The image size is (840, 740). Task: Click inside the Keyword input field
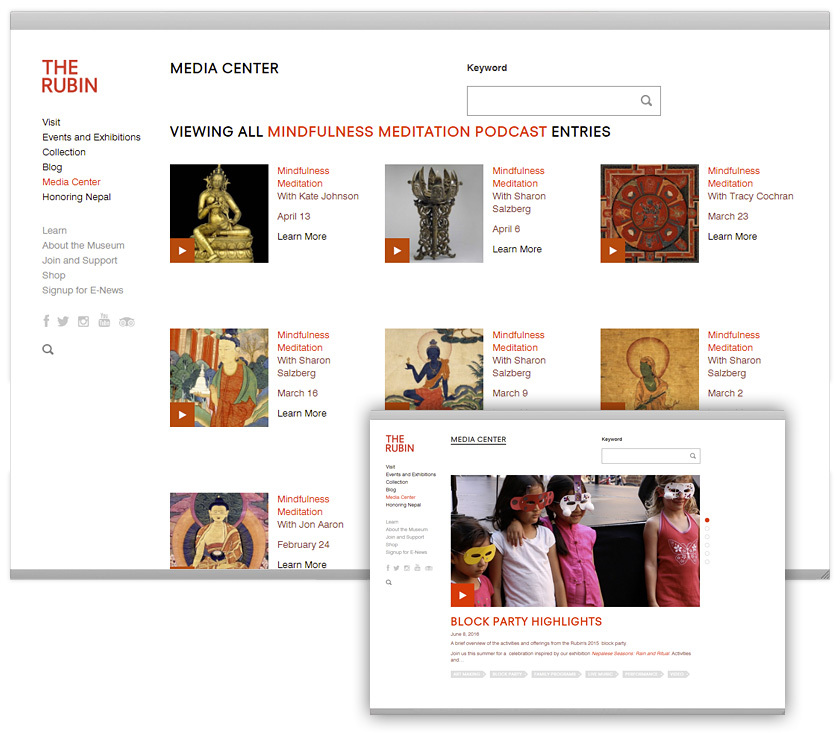click(x=550, y=101)
